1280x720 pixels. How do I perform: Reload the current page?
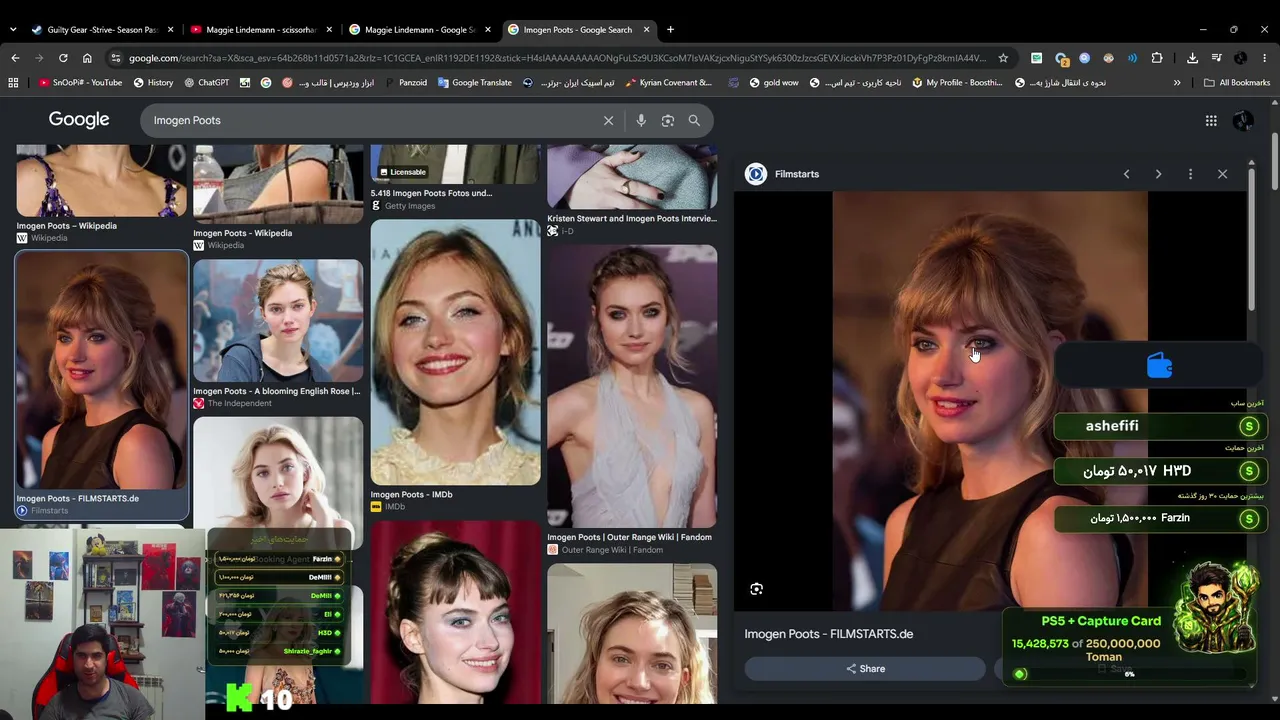point(63,58)
